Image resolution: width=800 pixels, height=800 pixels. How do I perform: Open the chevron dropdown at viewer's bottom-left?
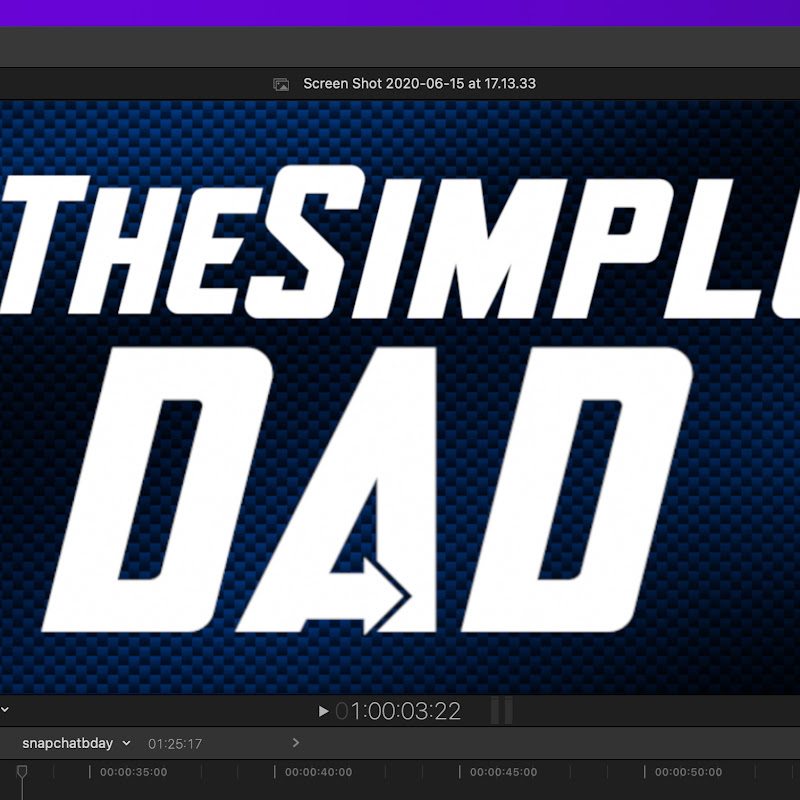(5, 711)
